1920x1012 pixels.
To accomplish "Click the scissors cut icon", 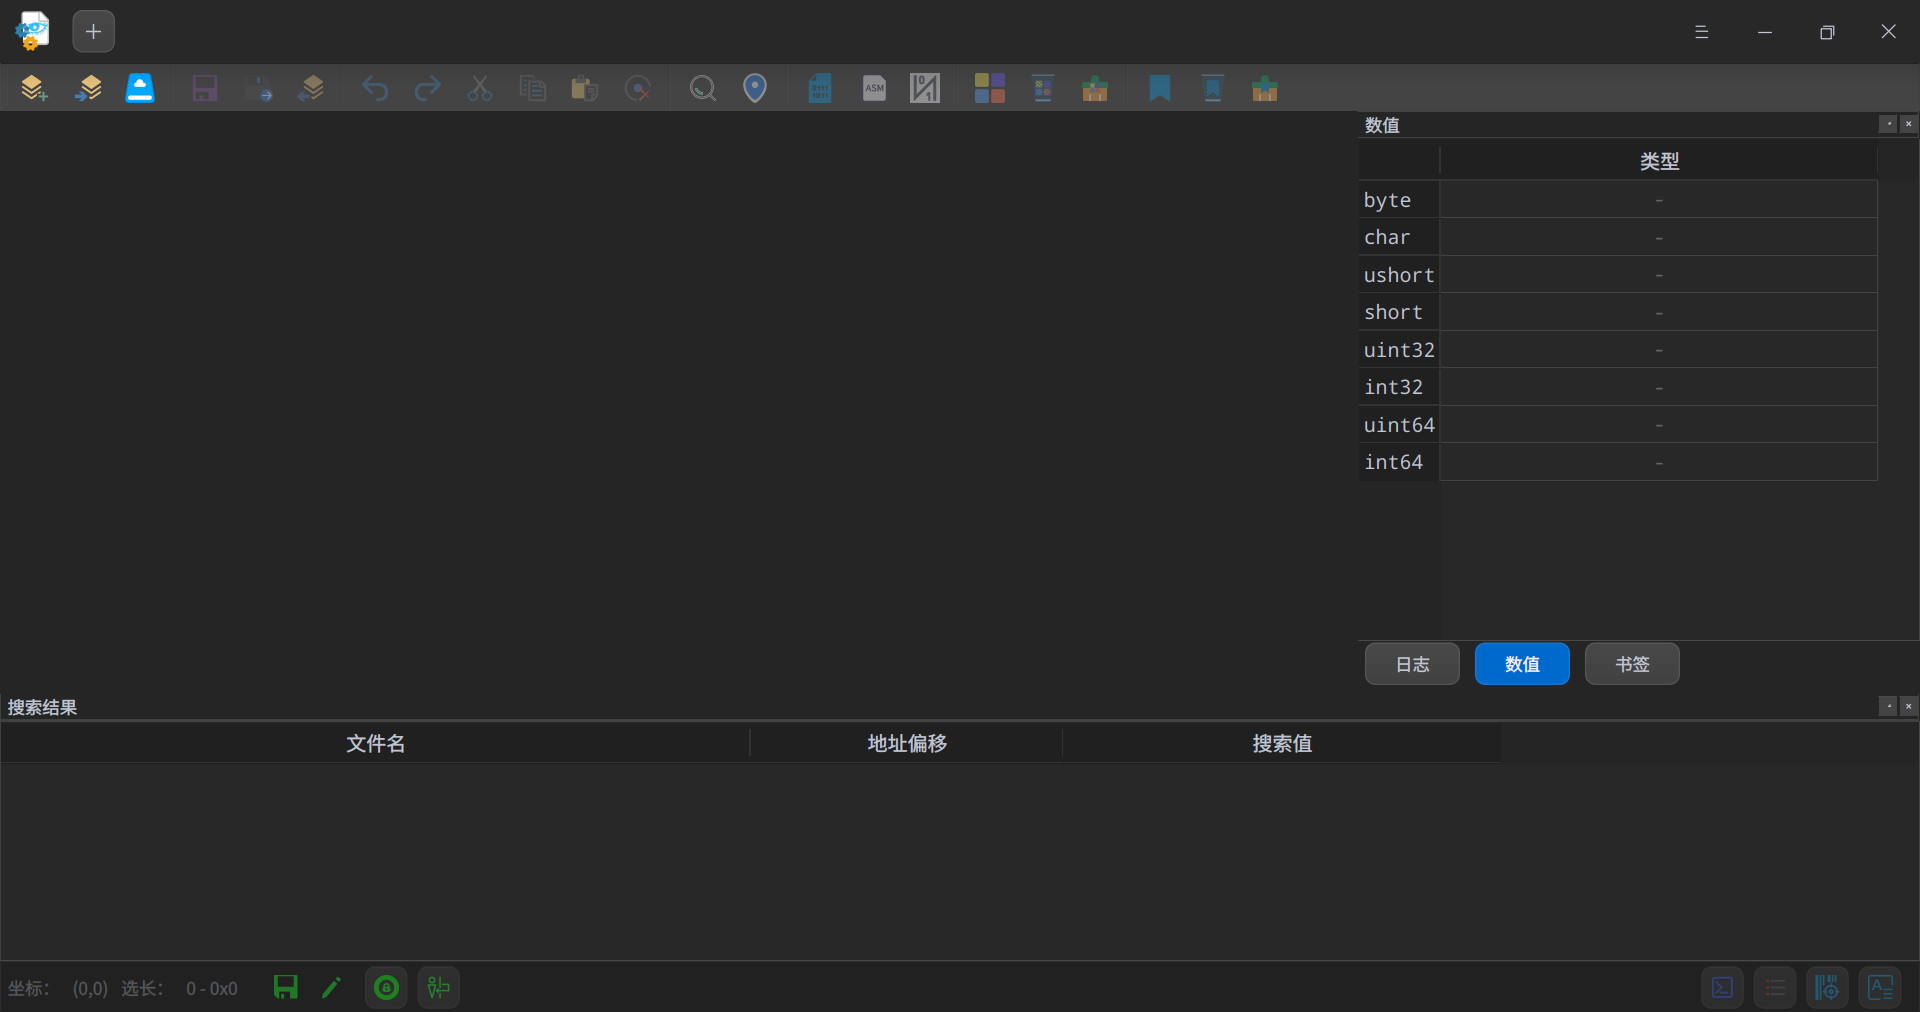I will coord(480,88).
